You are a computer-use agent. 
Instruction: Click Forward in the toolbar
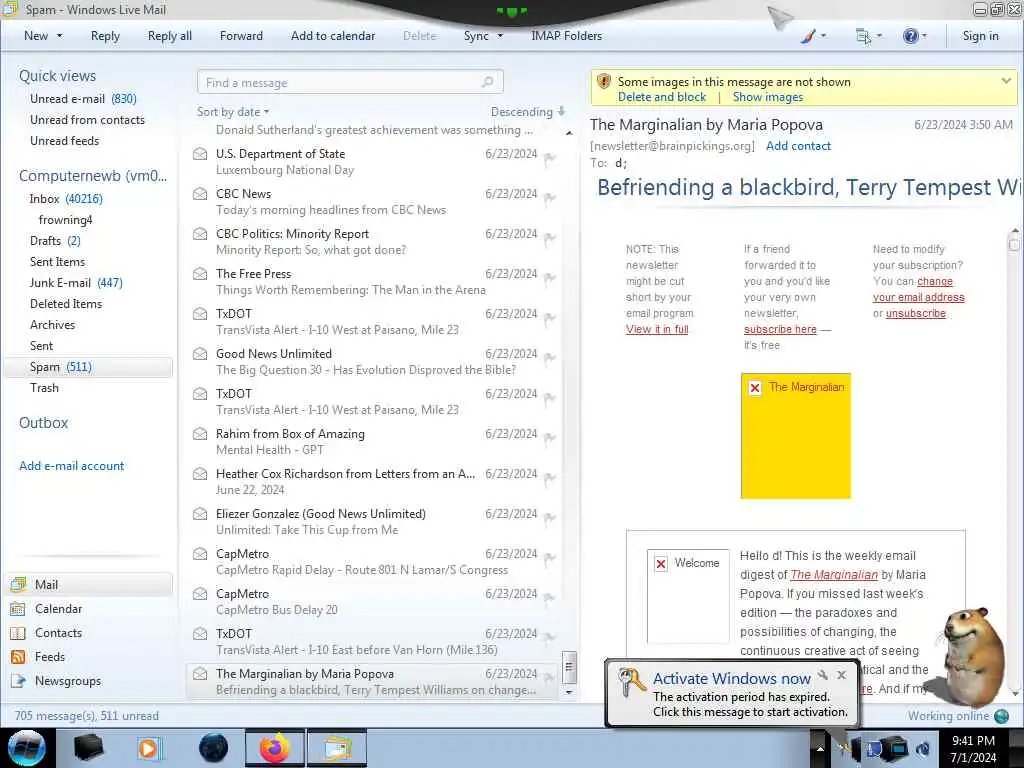pos(241,36)
